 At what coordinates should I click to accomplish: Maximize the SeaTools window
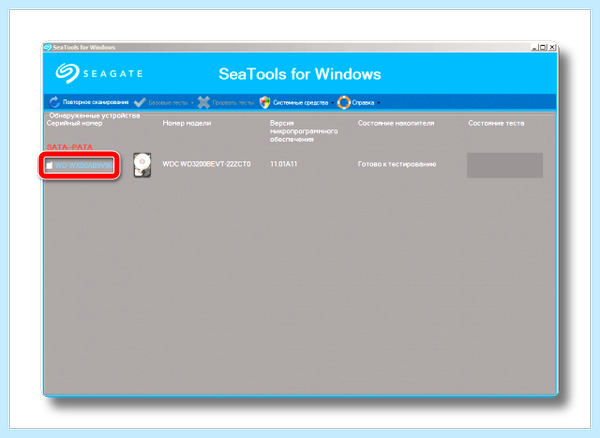coord(543,47)
